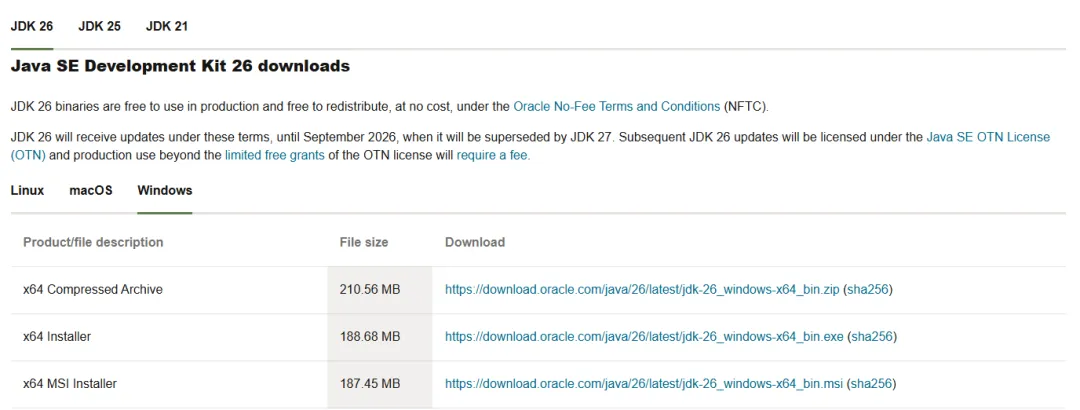Download the windows-x64 bin.exe installer
This screenshot has width=1080, height=410.
click(x=644, y=337)
